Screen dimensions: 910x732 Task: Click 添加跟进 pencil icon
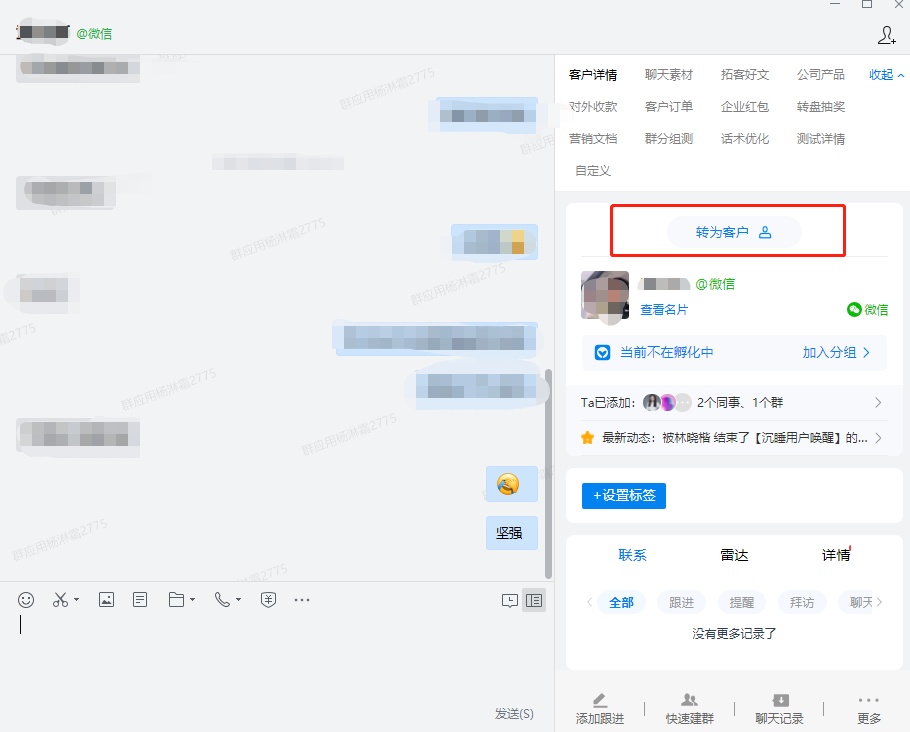click(599, 701)
